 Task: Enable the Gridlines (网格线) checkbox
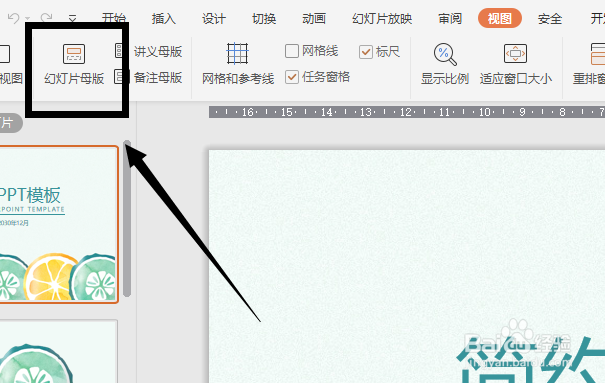coord(292,51)
